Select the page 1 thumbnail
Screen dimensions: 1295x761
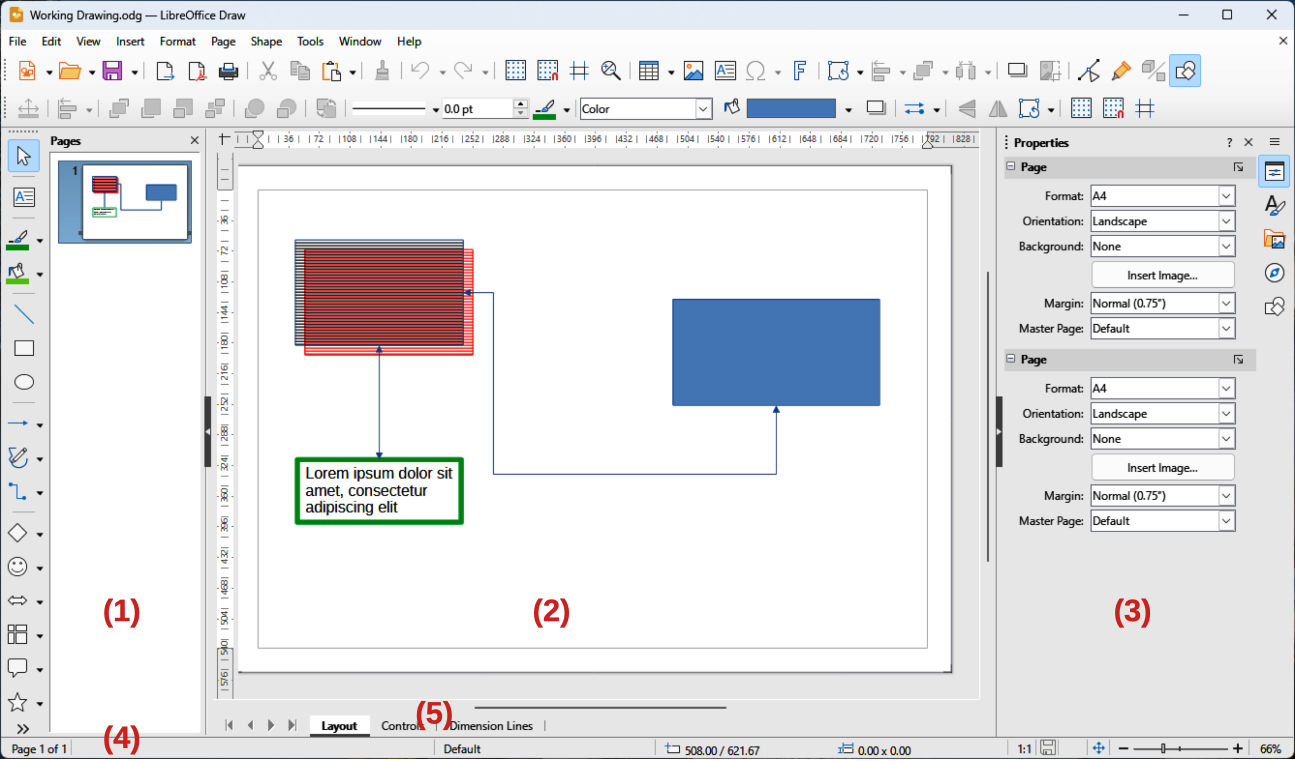[125, 203]
